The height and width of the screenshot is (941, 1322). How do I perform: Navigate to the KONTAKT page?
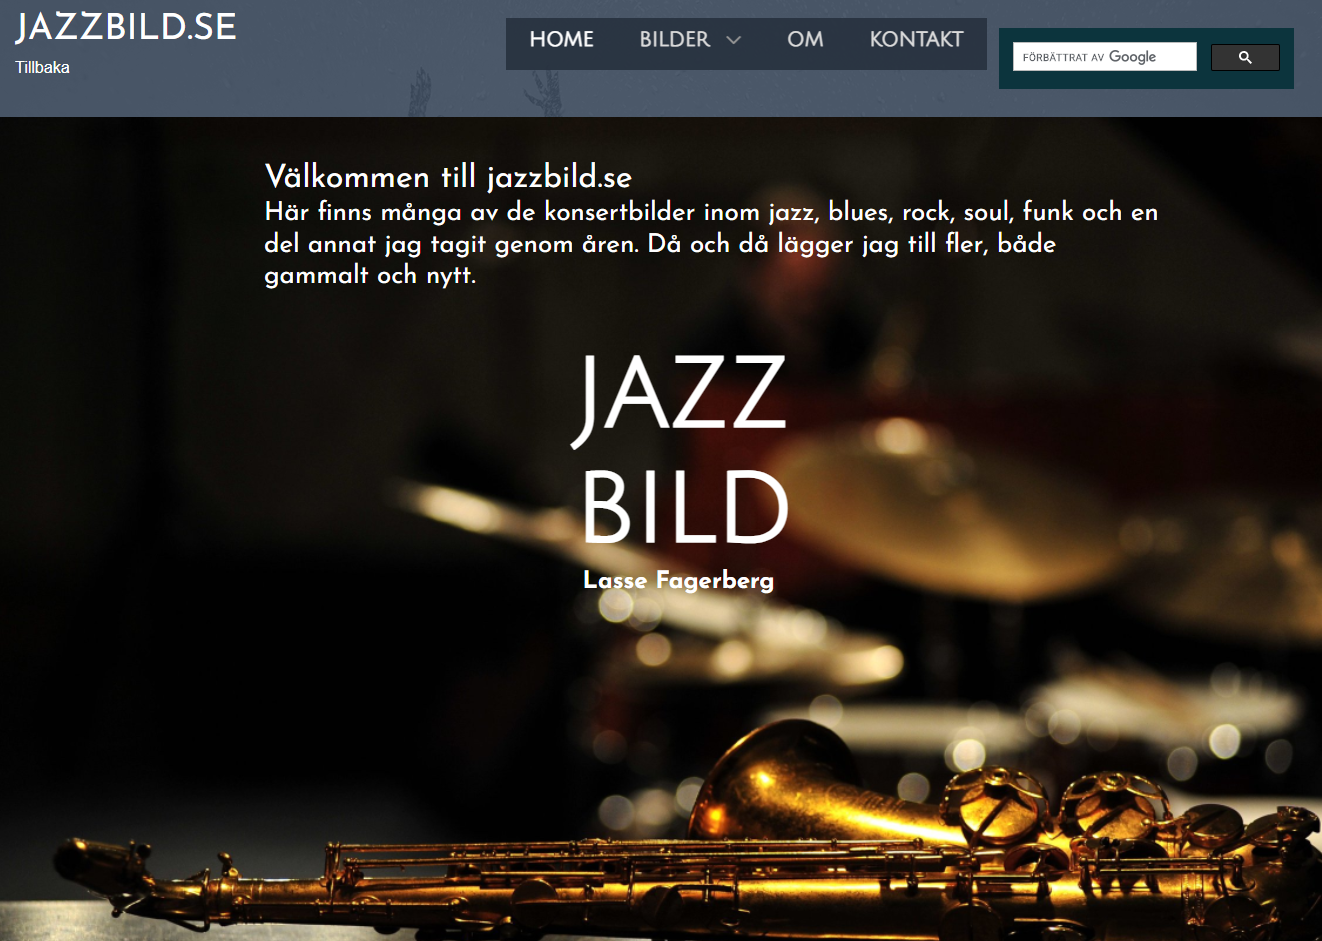pos(916,39)
